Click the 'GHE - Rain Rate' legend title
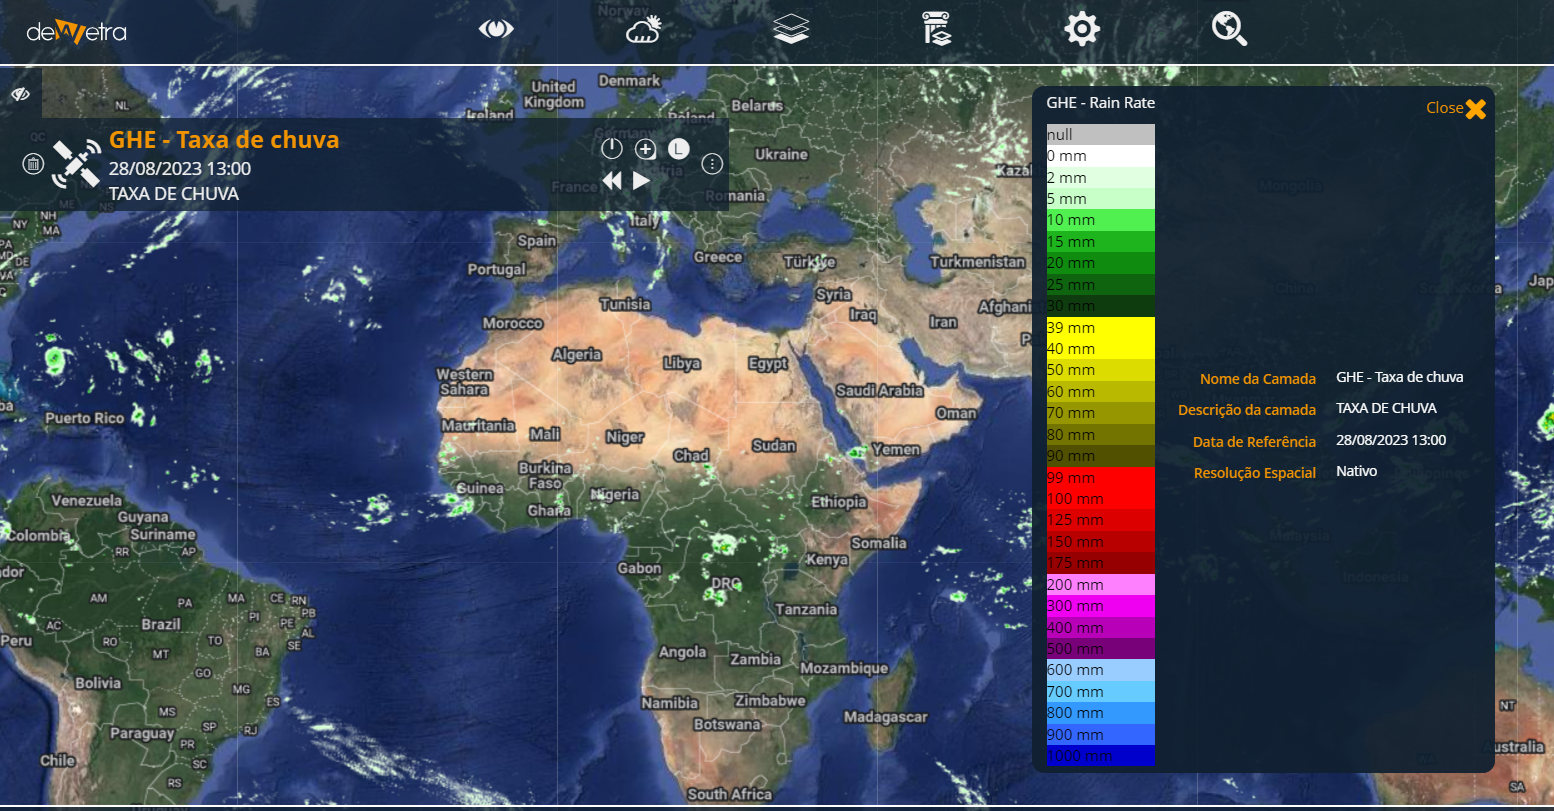1554x811 pixels. [1100, 102]
